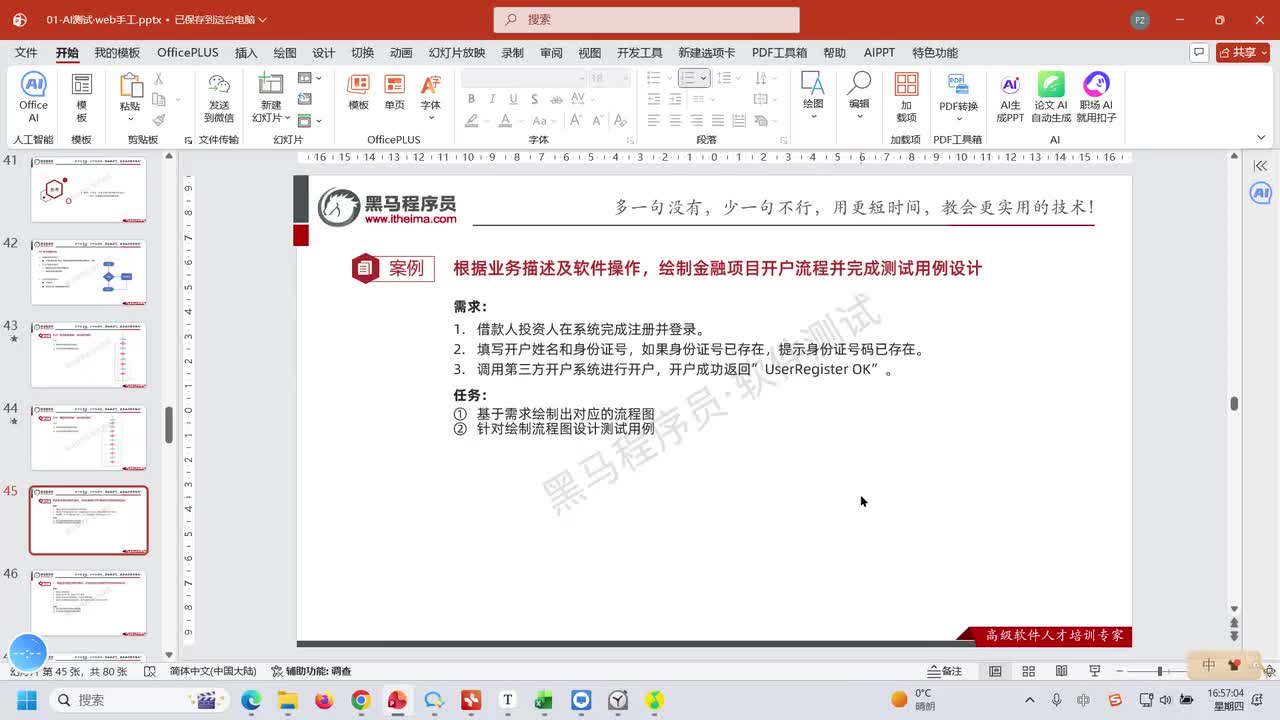Open OfficePLUS 模板 templates

coord(358,92)
